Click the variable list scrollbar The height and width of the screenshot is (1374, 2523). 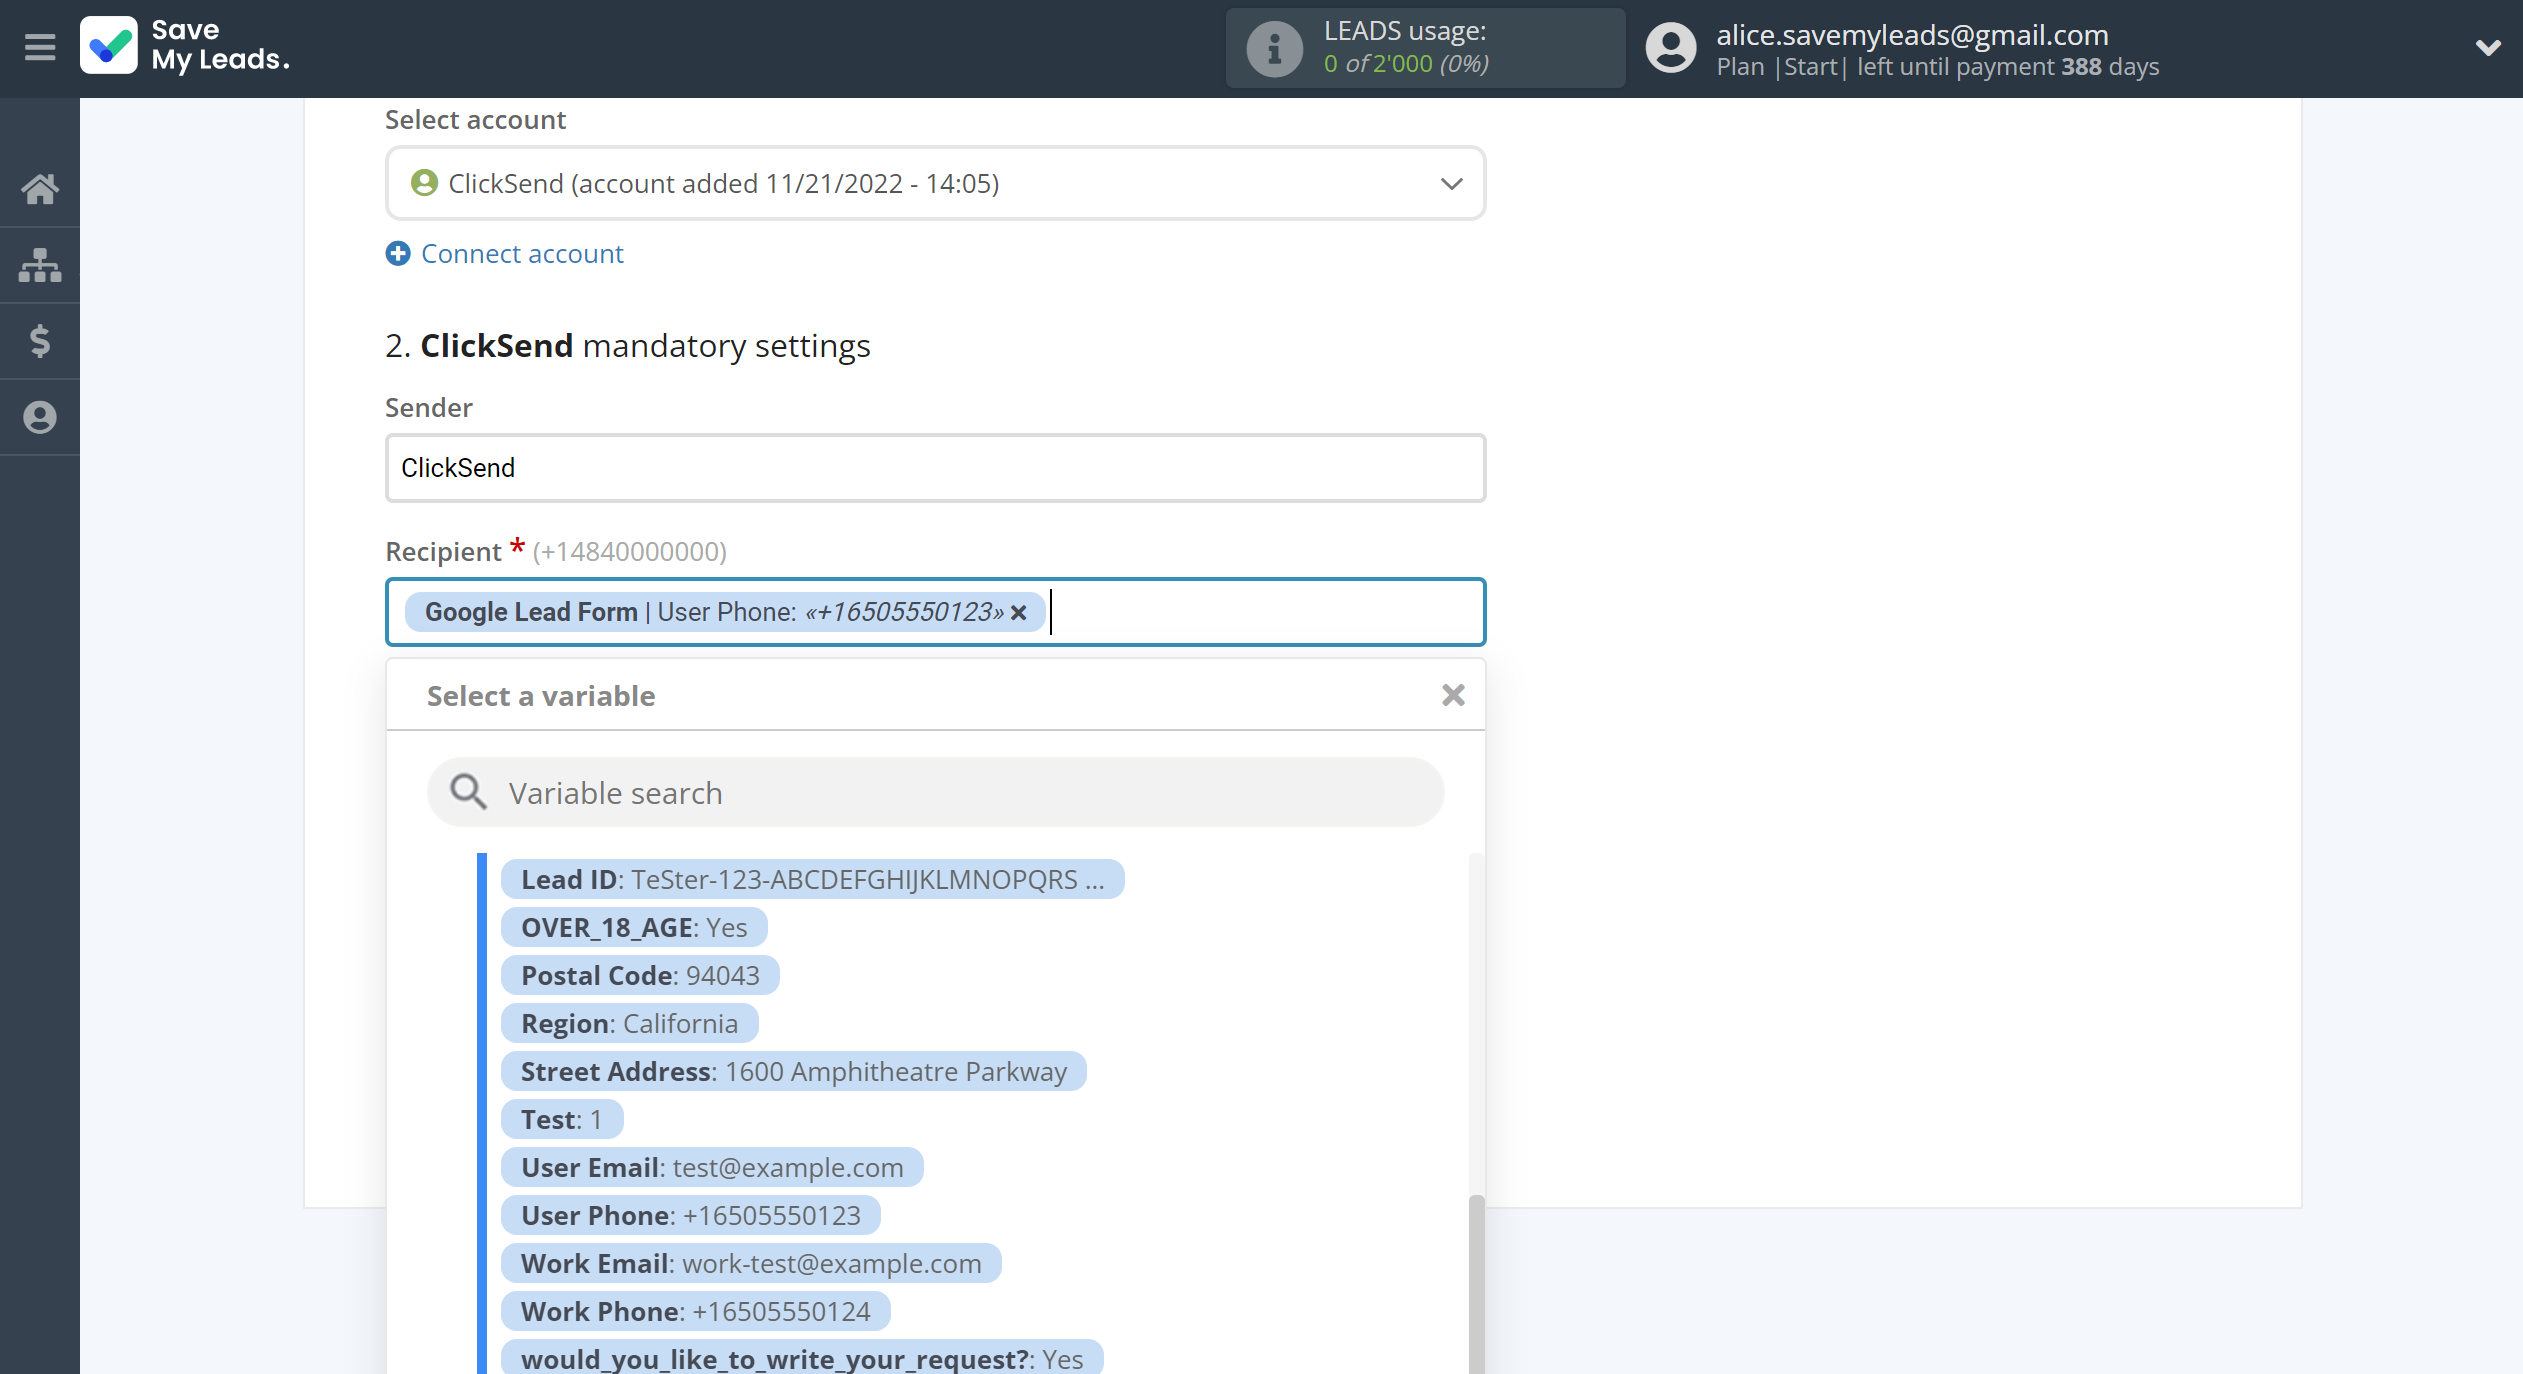click(1477, 1284)
